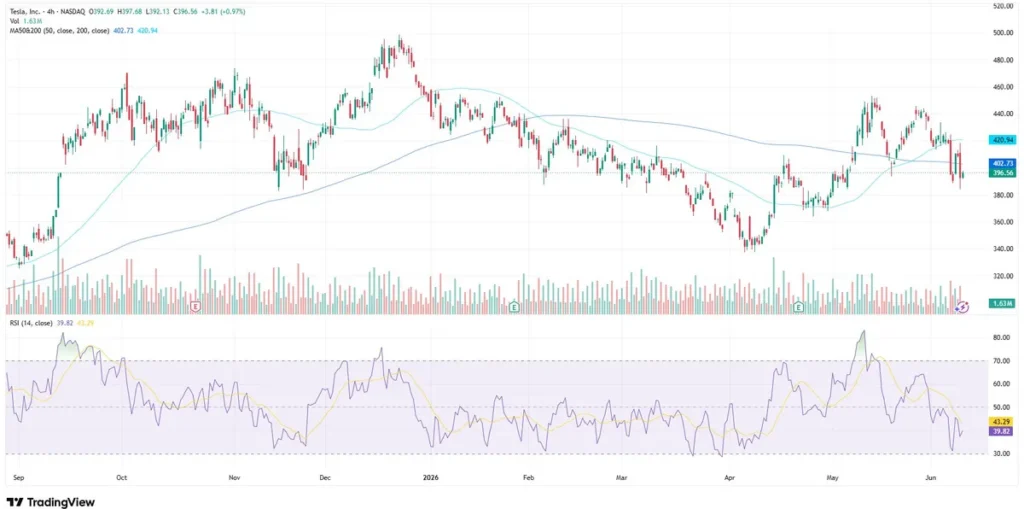1024x509 pixels.
Task: Click the 420.94 value in MA legend
Action: (x=147, y=31)
